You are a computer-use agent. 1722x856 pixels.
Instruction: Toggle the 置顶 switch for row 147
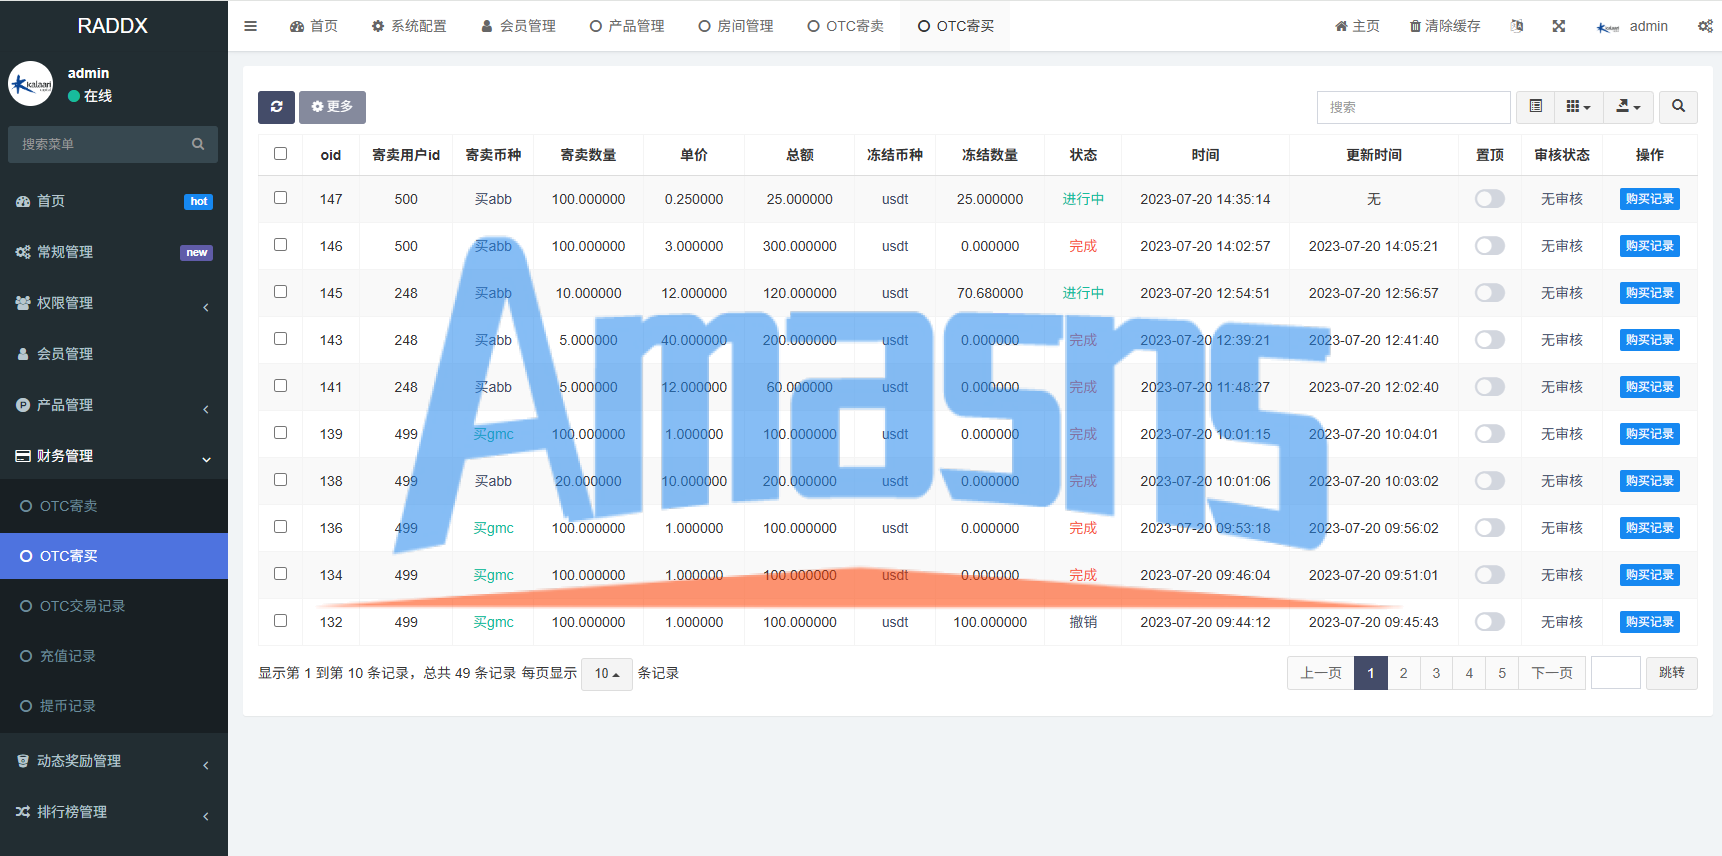[x=1489, y=199]
